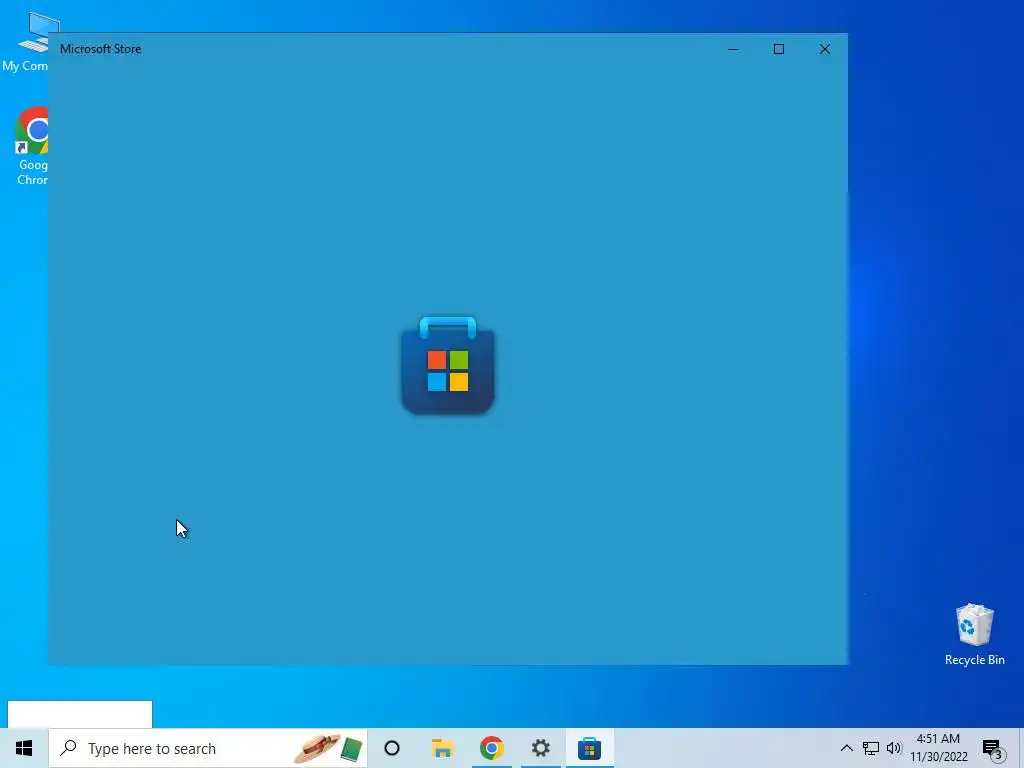1024x768 pixels.
Task: Show hidden system tray icons
Action: (846, 748)
